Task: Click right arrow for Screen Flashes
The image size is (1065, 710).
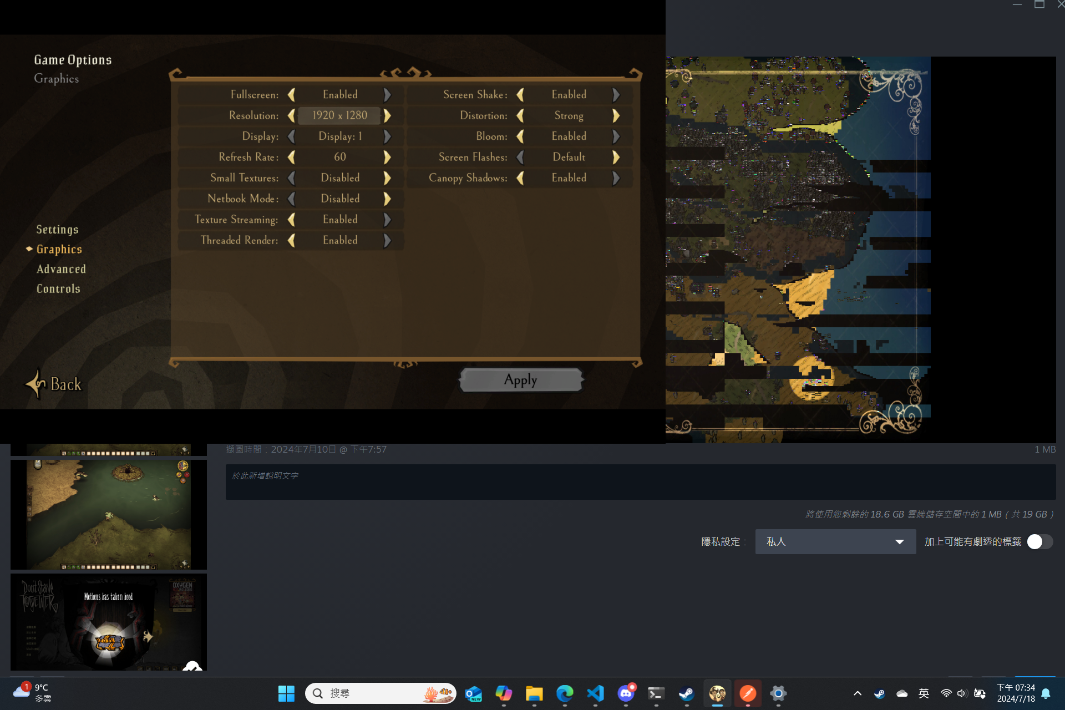Action: click(x=616, y=157)
